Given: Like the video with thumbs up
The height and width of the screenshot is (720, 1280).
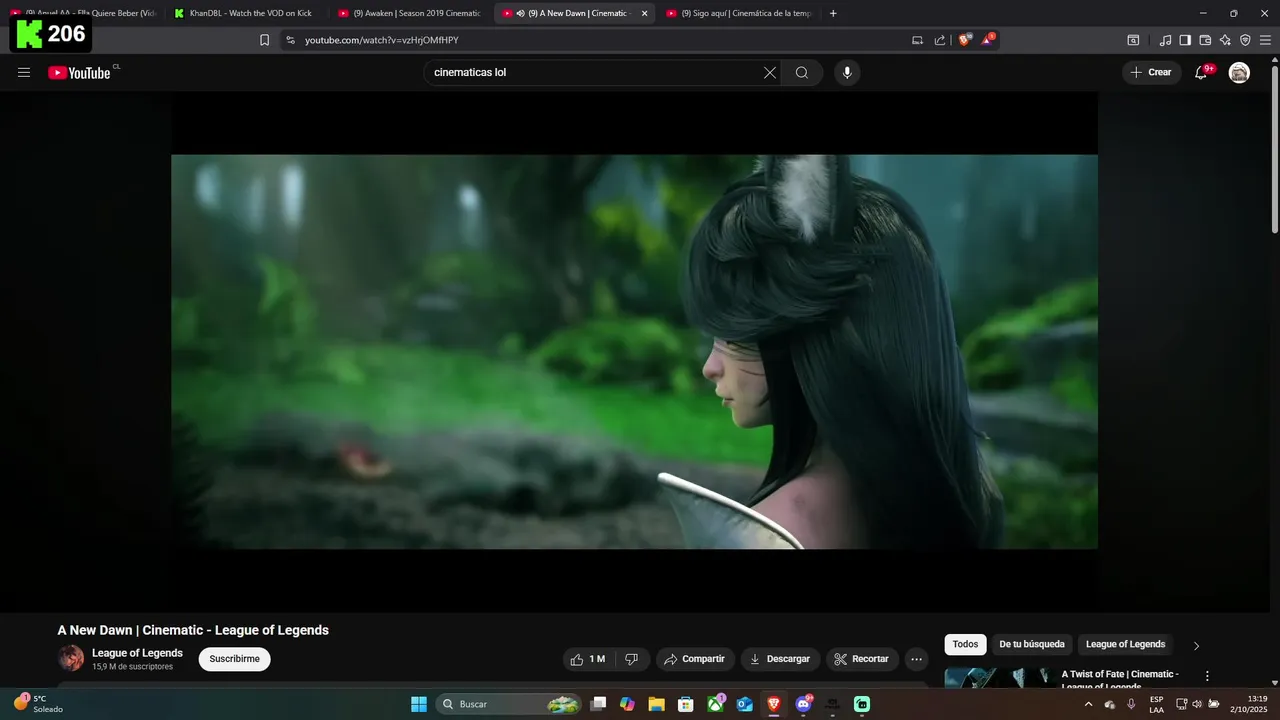Looking at the screenshot, I should (588, 659).
